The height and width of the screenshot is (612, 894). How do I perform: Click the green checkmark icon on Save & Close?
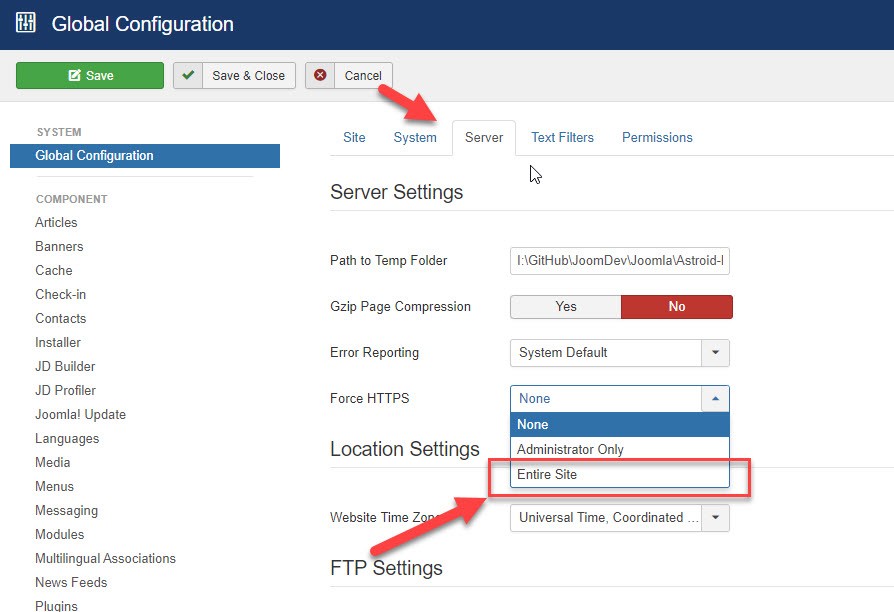tap(188, 75)
